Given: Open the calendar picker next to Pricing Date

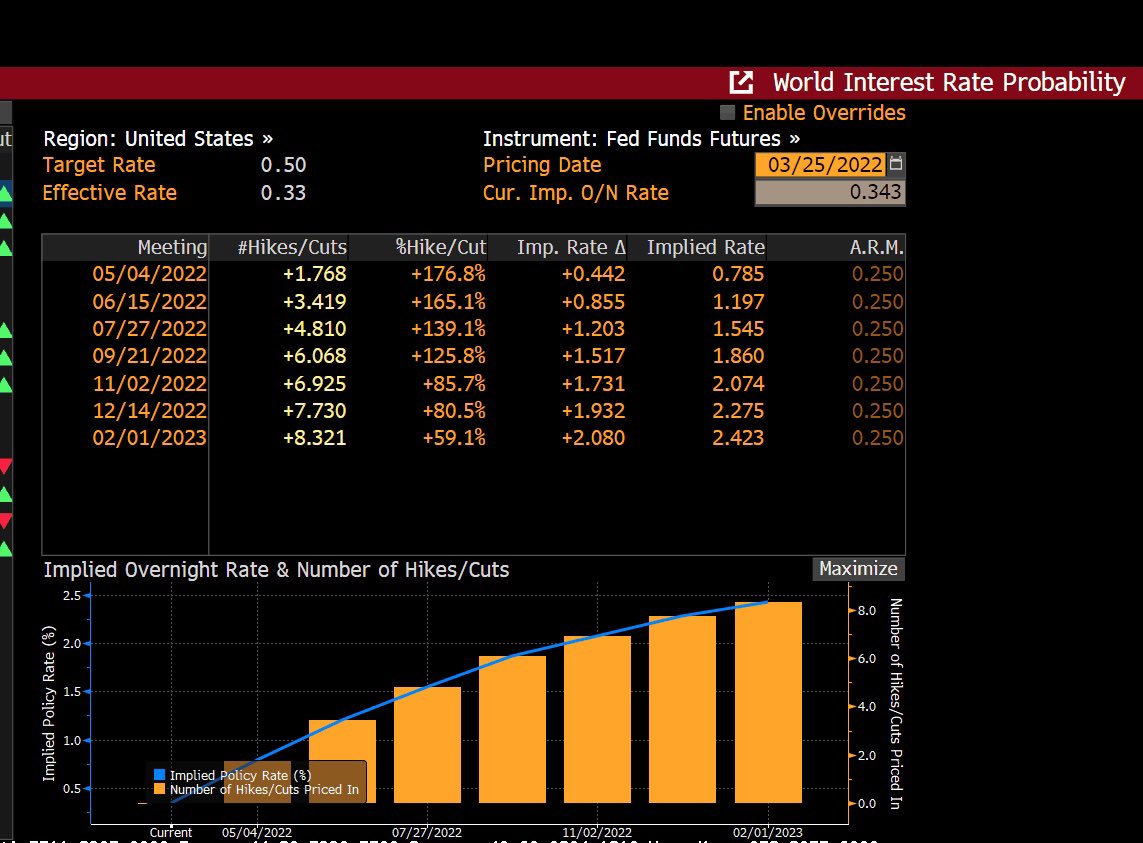Looking at the screenshot, I should [x=896, y=164].
